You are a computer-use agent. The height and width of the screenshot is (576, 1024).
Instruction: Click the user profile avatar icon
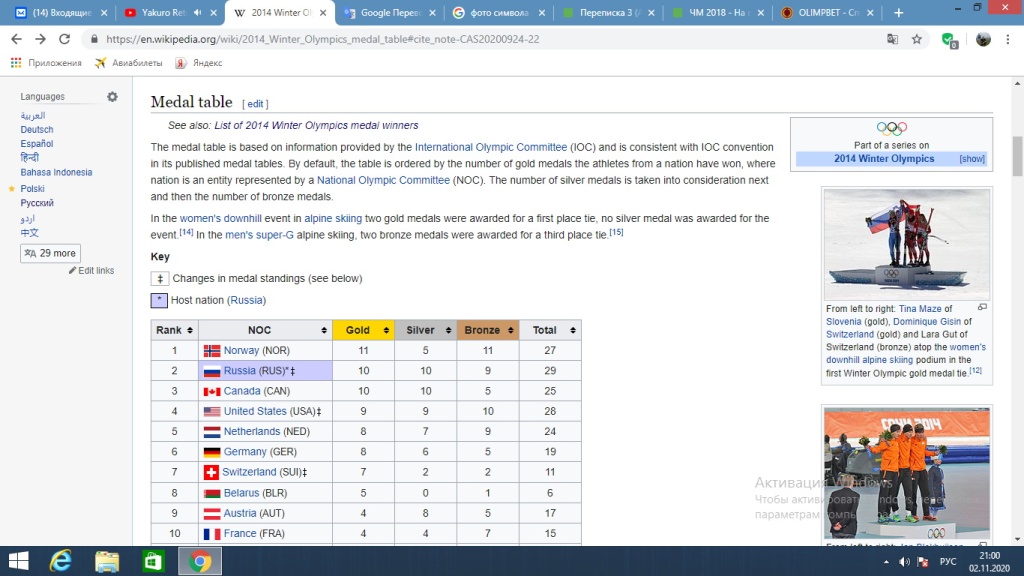pyautogui.click(x=983, y=39)
